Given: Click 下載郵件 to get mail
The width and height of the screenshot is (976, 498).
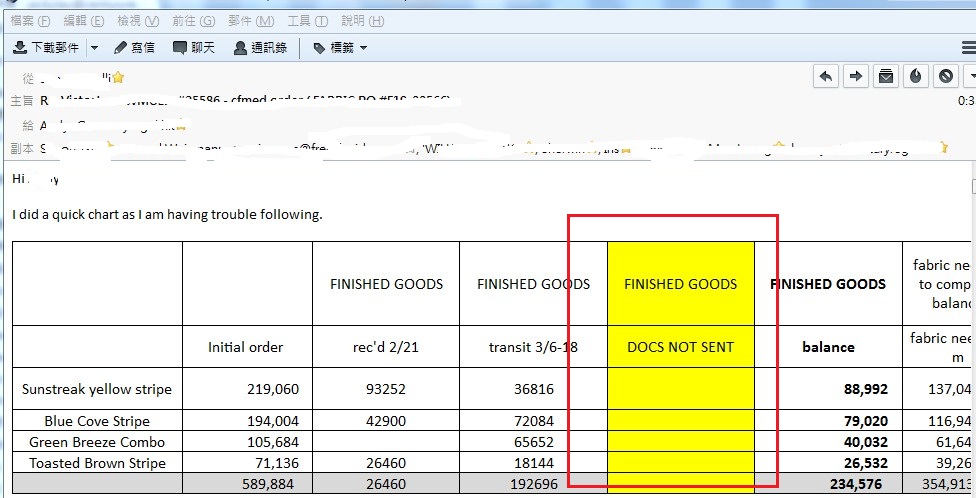Looking at the screenshot, I should (x=48, y=47).
